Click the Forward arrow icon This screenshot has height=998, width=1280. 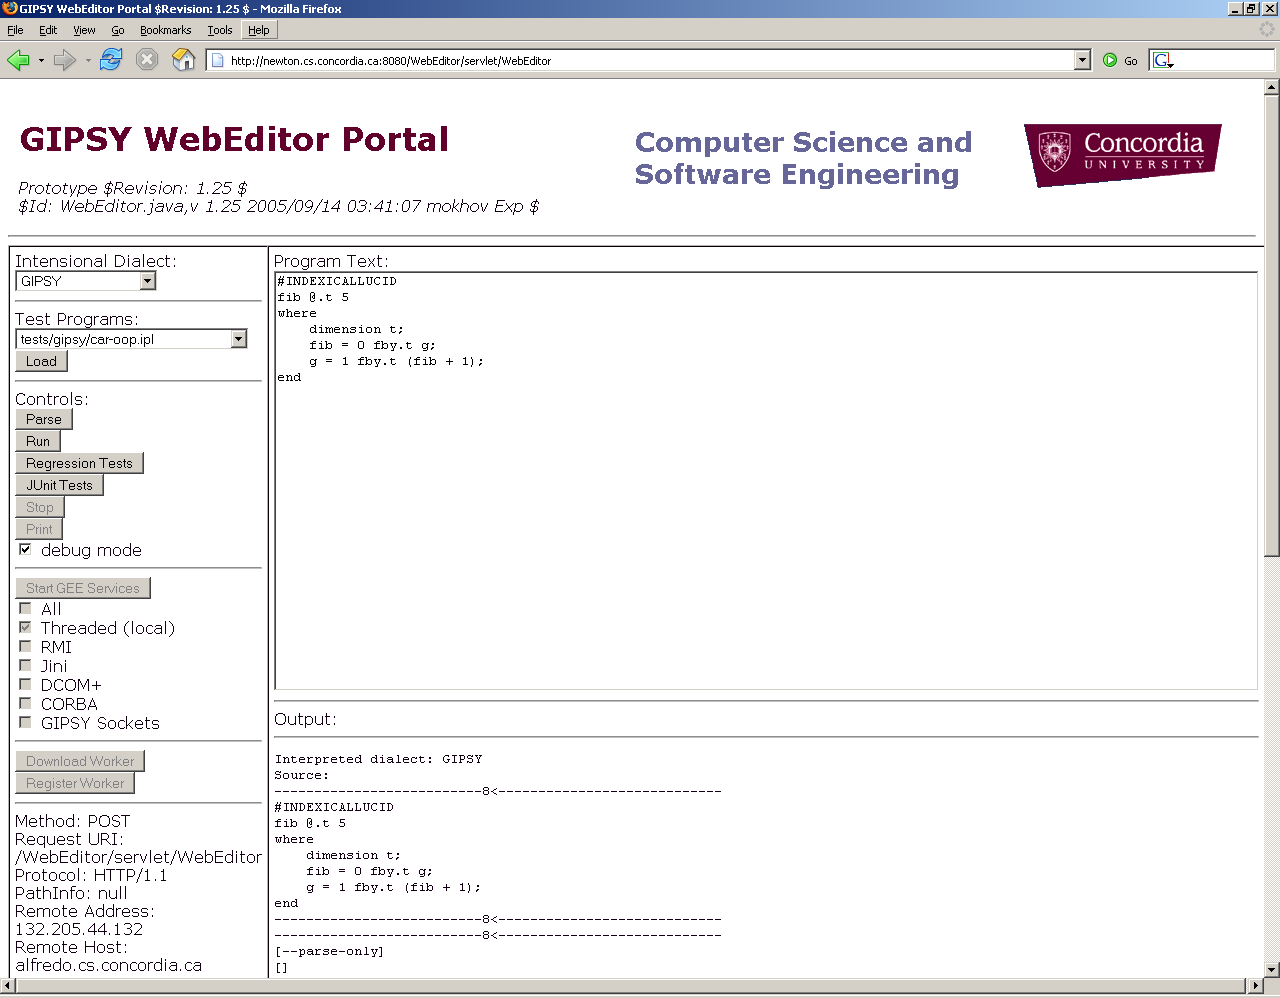pos(65,60)
